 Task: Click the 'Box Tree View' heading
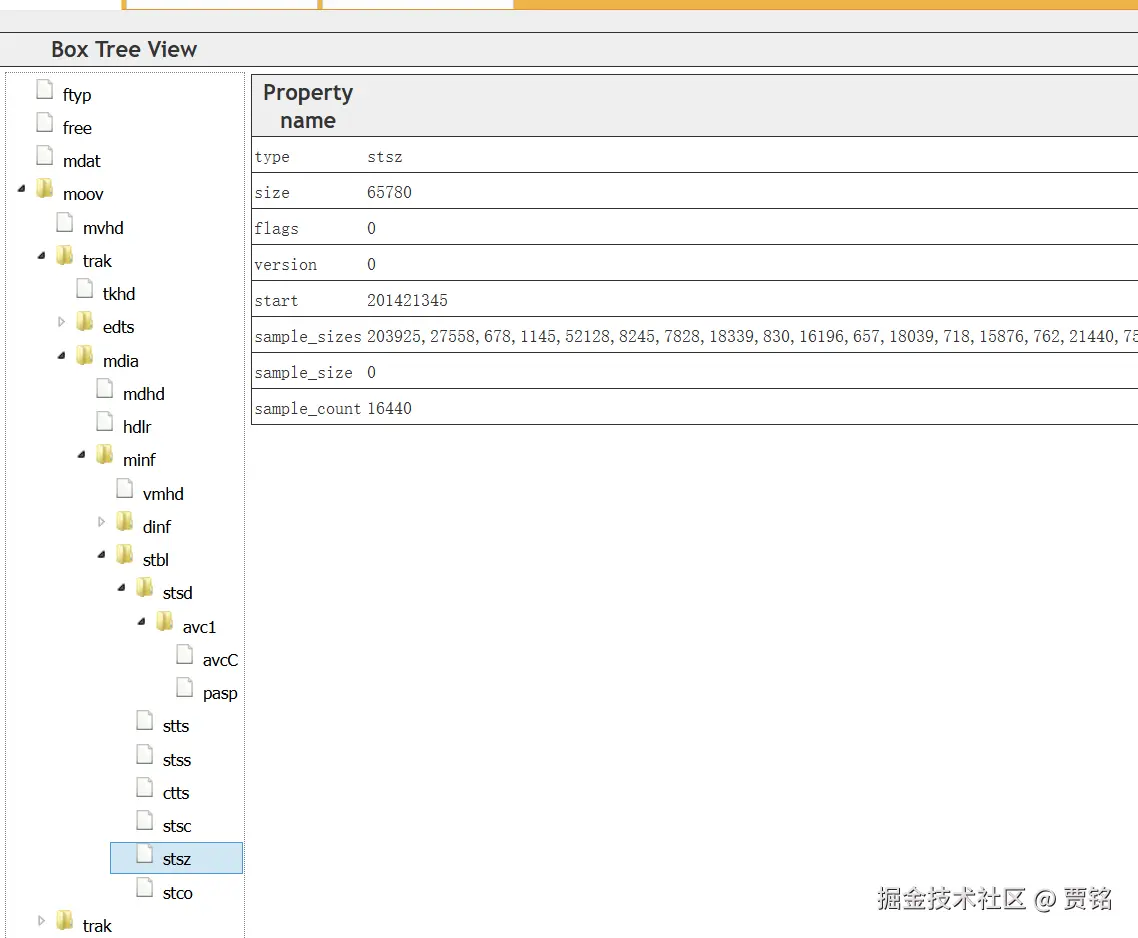point(124,49)
